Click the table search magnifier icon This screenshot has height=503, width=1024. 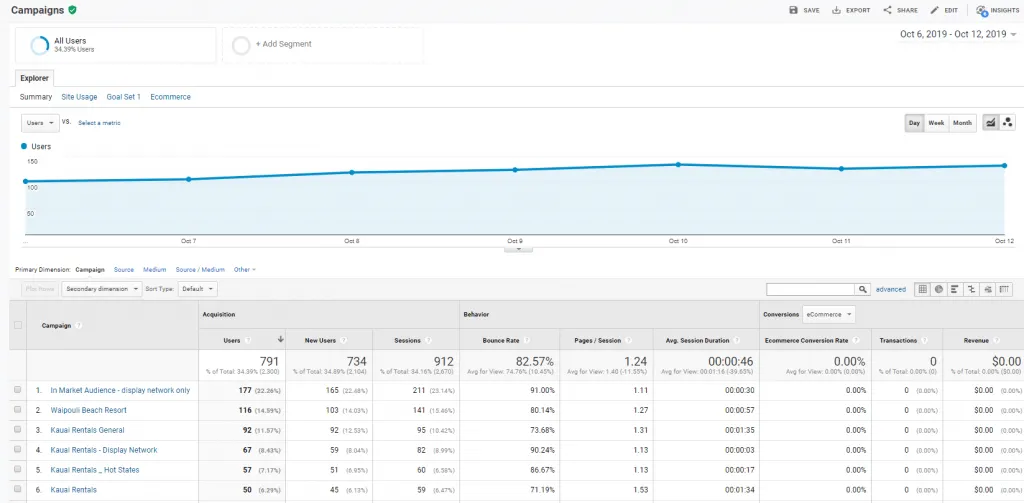coord(863,289)
